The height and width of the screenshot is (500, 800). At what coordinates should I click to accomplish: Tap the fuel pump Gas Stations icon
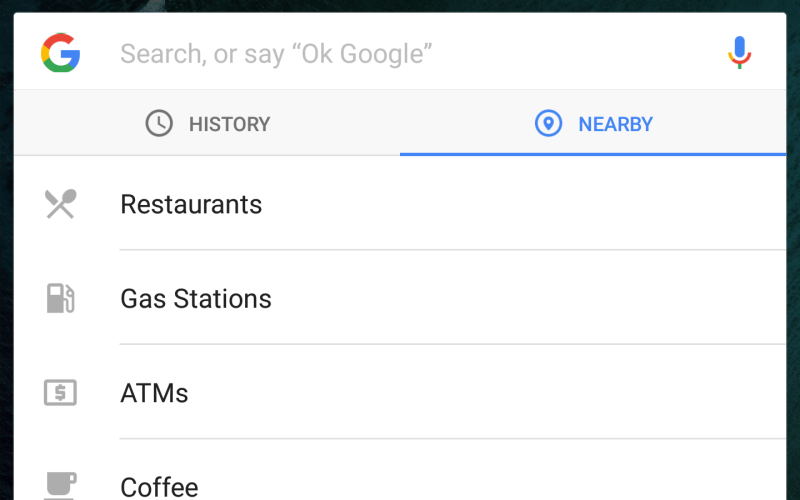pyautogui.click(x=60, y=298)
